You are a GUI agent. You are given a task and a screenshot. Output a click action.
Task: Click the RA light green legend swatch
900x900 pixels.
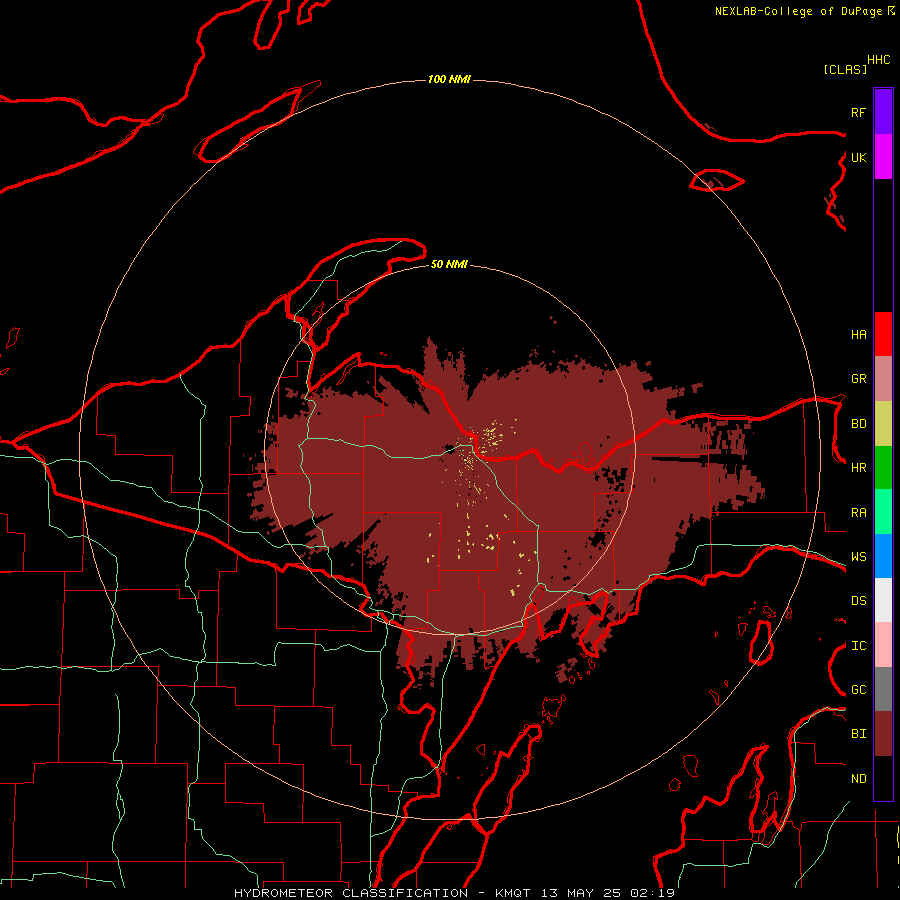click(x=883, y=512)
